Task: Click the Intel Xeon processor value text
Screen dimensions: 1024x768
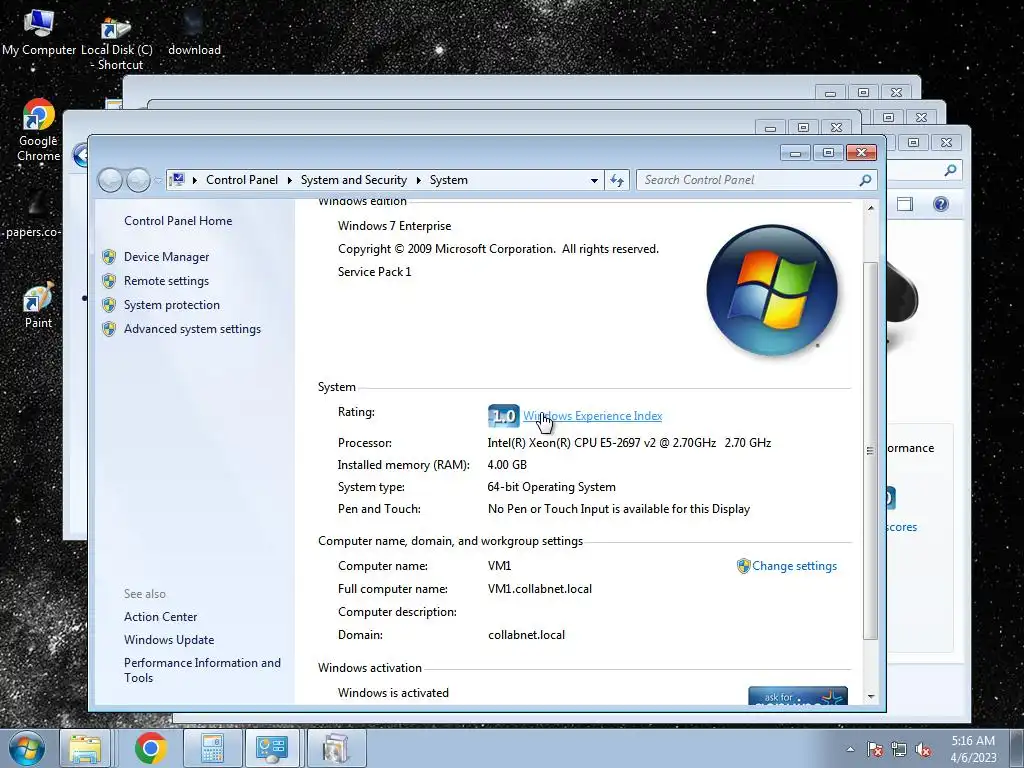Action: click(629, 443)
